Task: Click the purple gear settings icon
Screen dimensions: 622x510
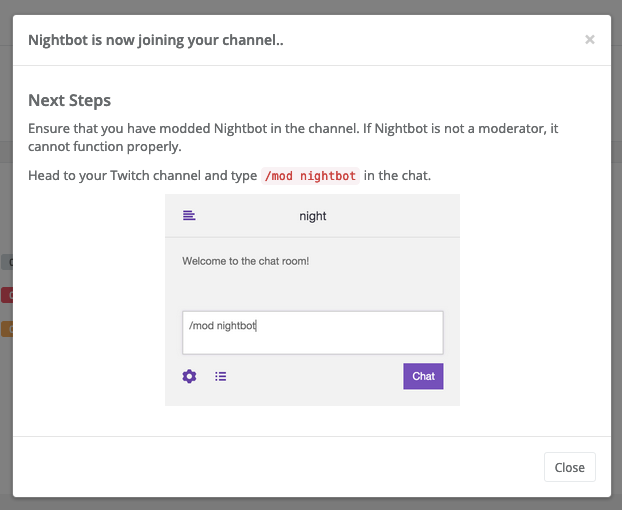Action: pyautogui.click(x=189, y=376)
